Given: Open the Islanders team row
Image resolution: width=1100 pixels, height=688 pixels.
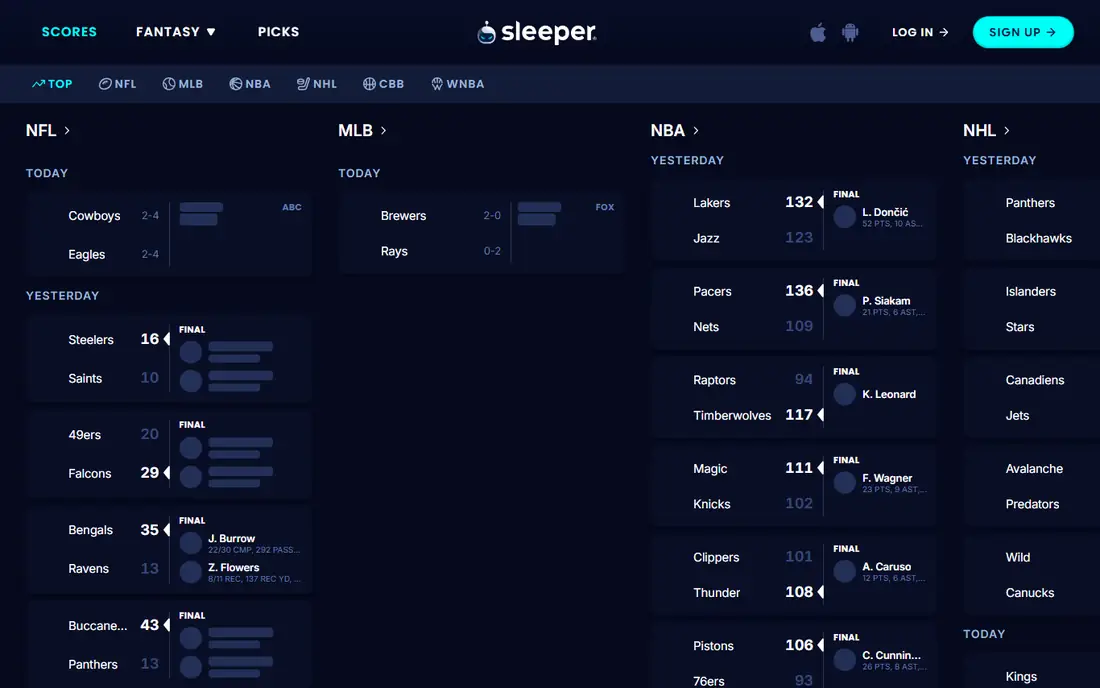Looking at the screenshot, I should (1031, 291).
